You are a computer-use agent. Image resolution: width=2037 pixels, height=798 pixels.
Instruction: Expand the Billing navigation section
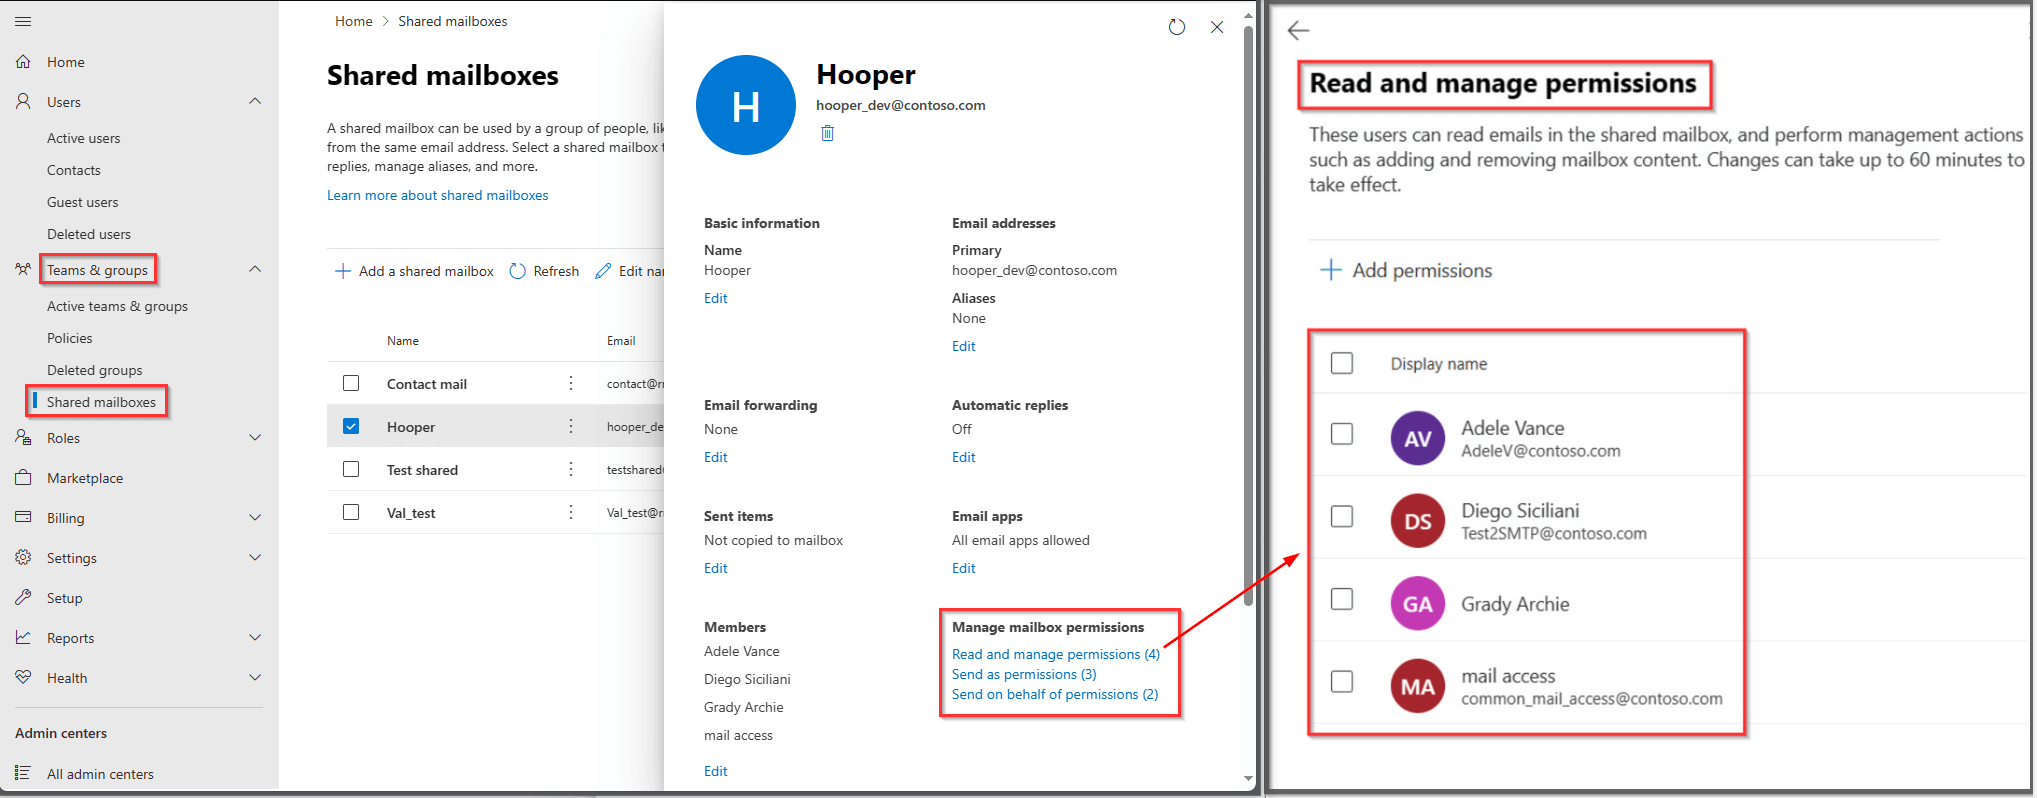coord(255,518)
